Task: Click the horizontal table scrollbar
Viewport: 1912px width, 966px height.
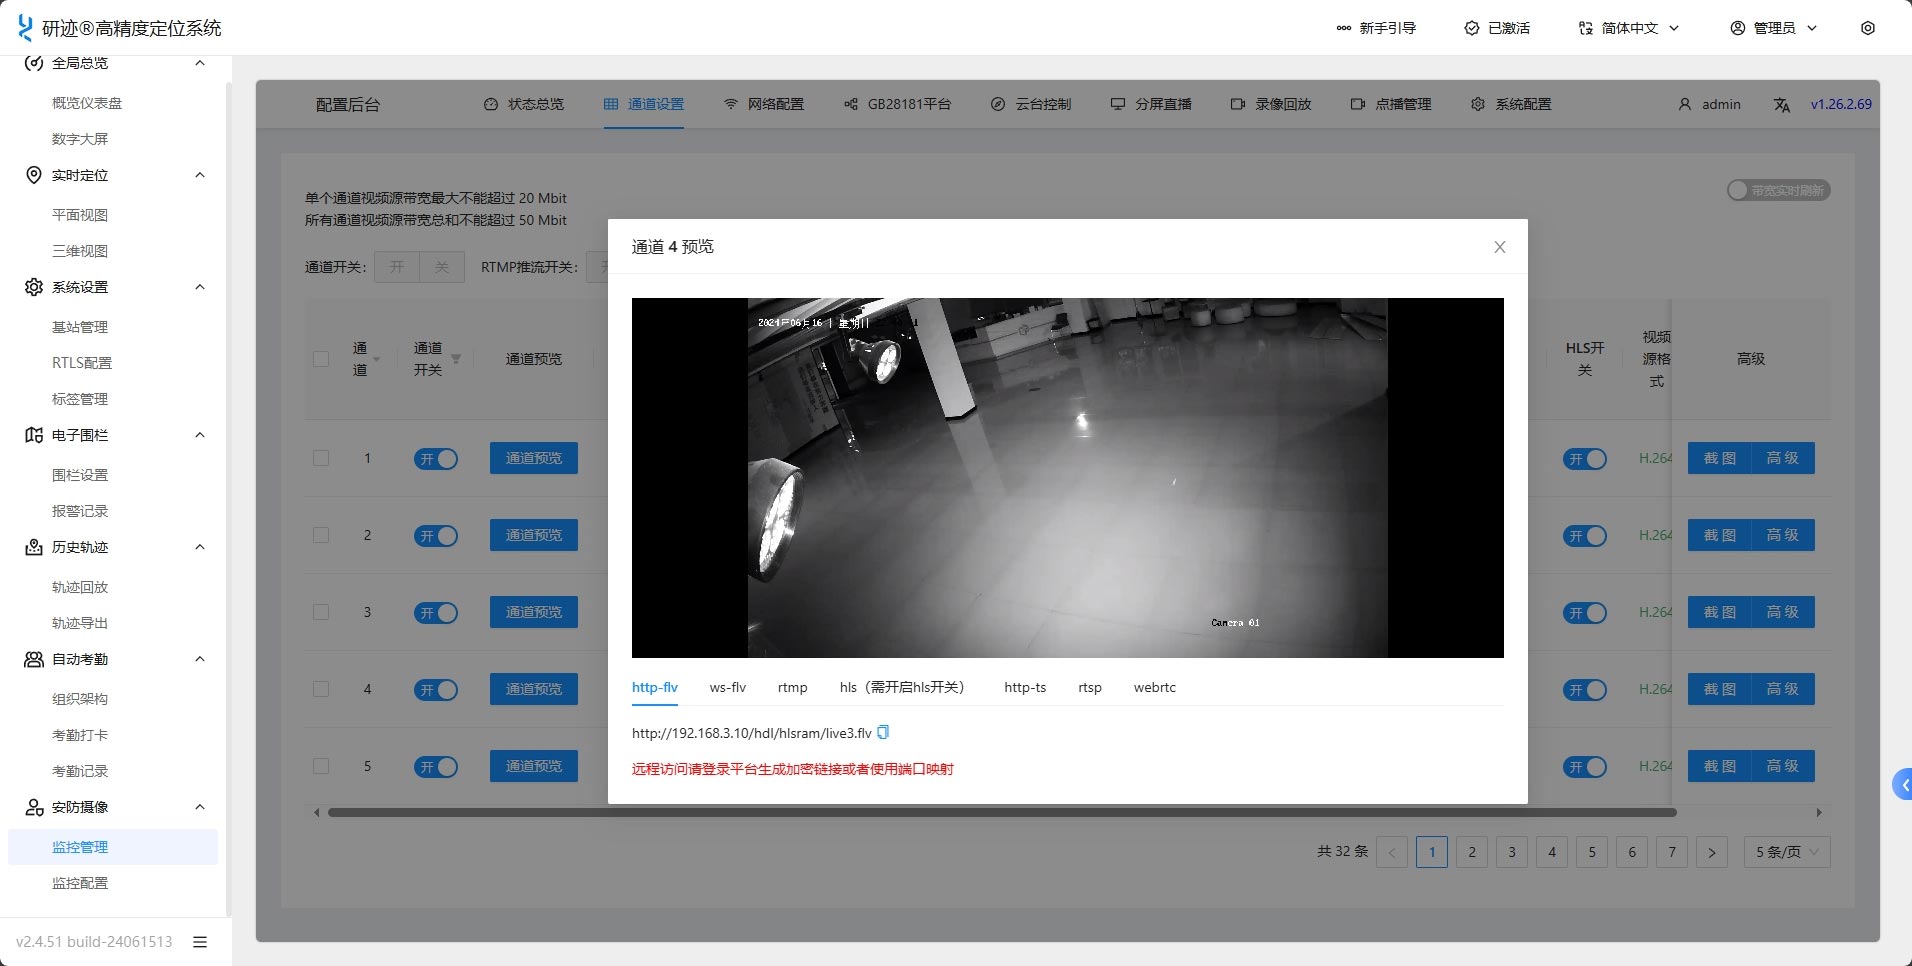Action: coord(1002,812)
